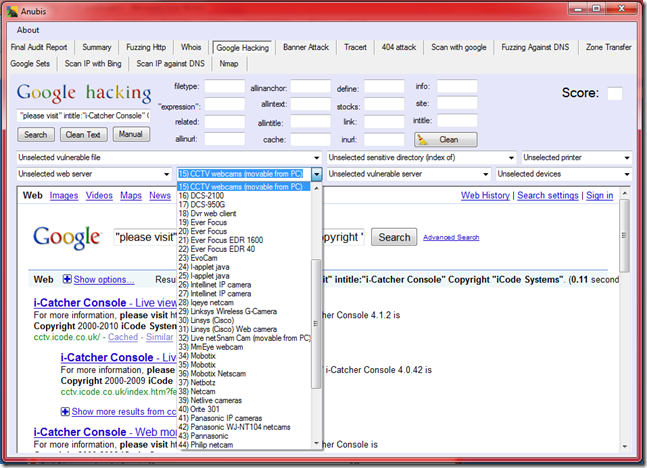
Task: Go to the Tracert tab
Action: tap(355, 47)
